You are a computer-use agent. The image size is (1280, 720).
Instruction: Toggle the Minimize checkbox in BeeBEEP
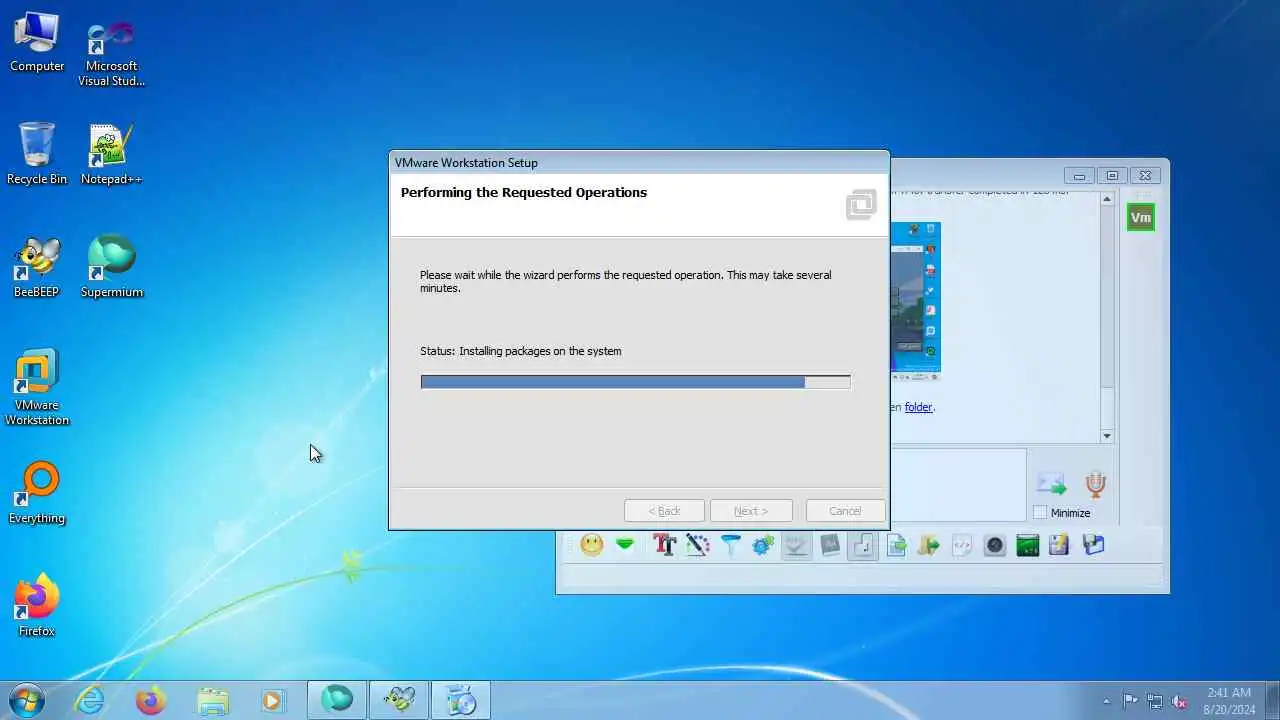[x=1040, y=512]
